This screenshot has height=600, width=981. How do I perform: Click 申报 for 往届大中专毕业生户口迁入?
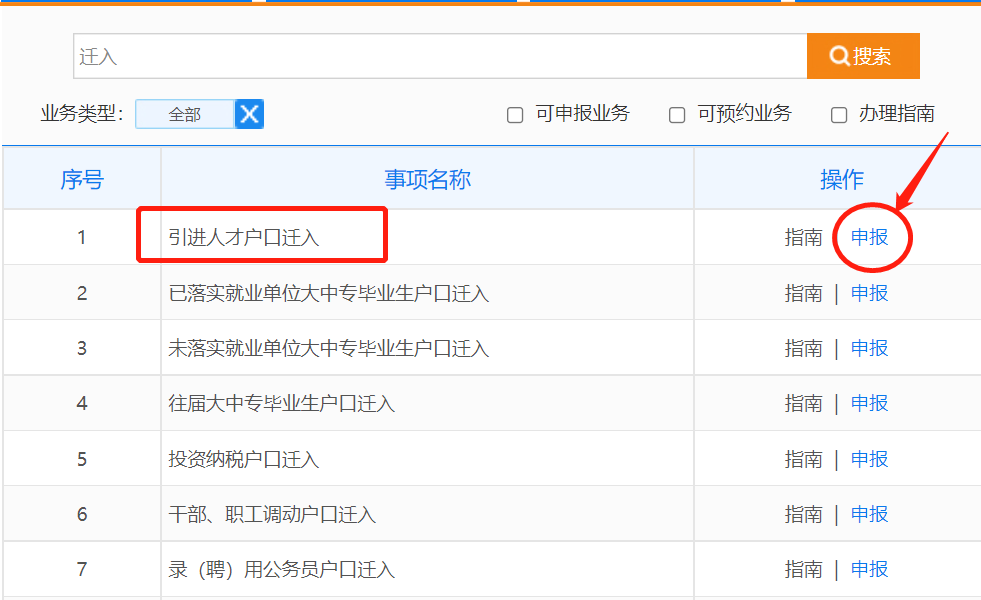869,403
